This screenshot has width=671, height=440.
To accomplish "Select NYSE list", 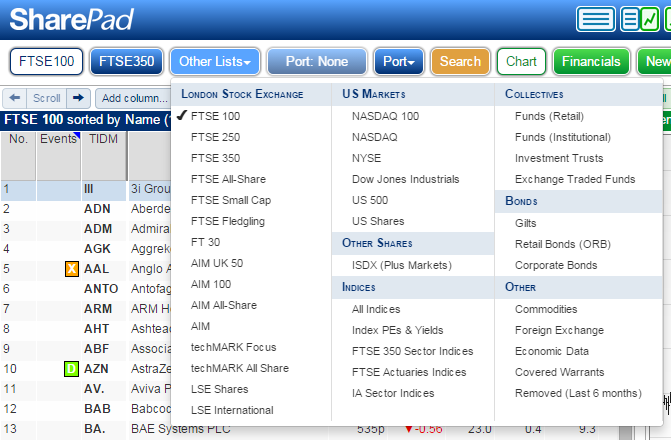I will (x=366, y=158).
